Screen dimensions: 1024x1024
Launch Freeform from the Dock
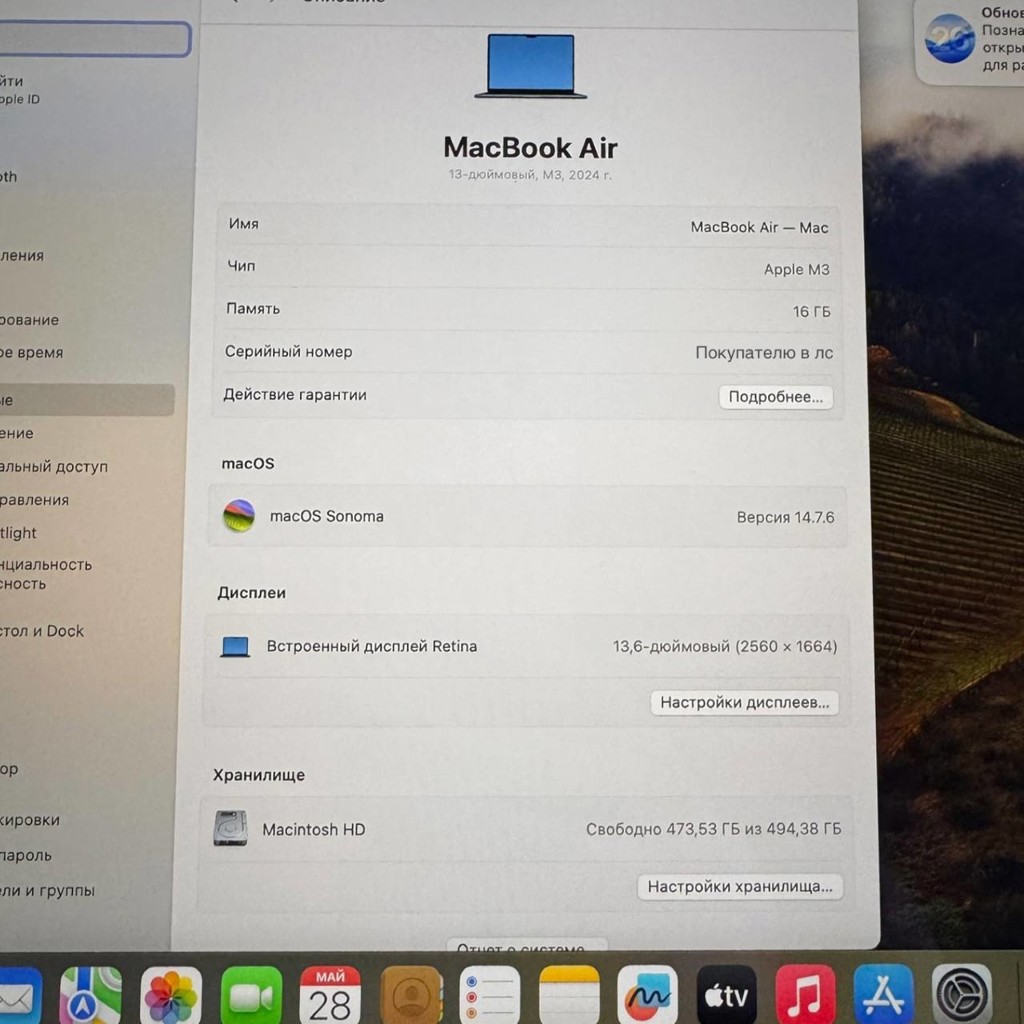(x=647, y=994)
